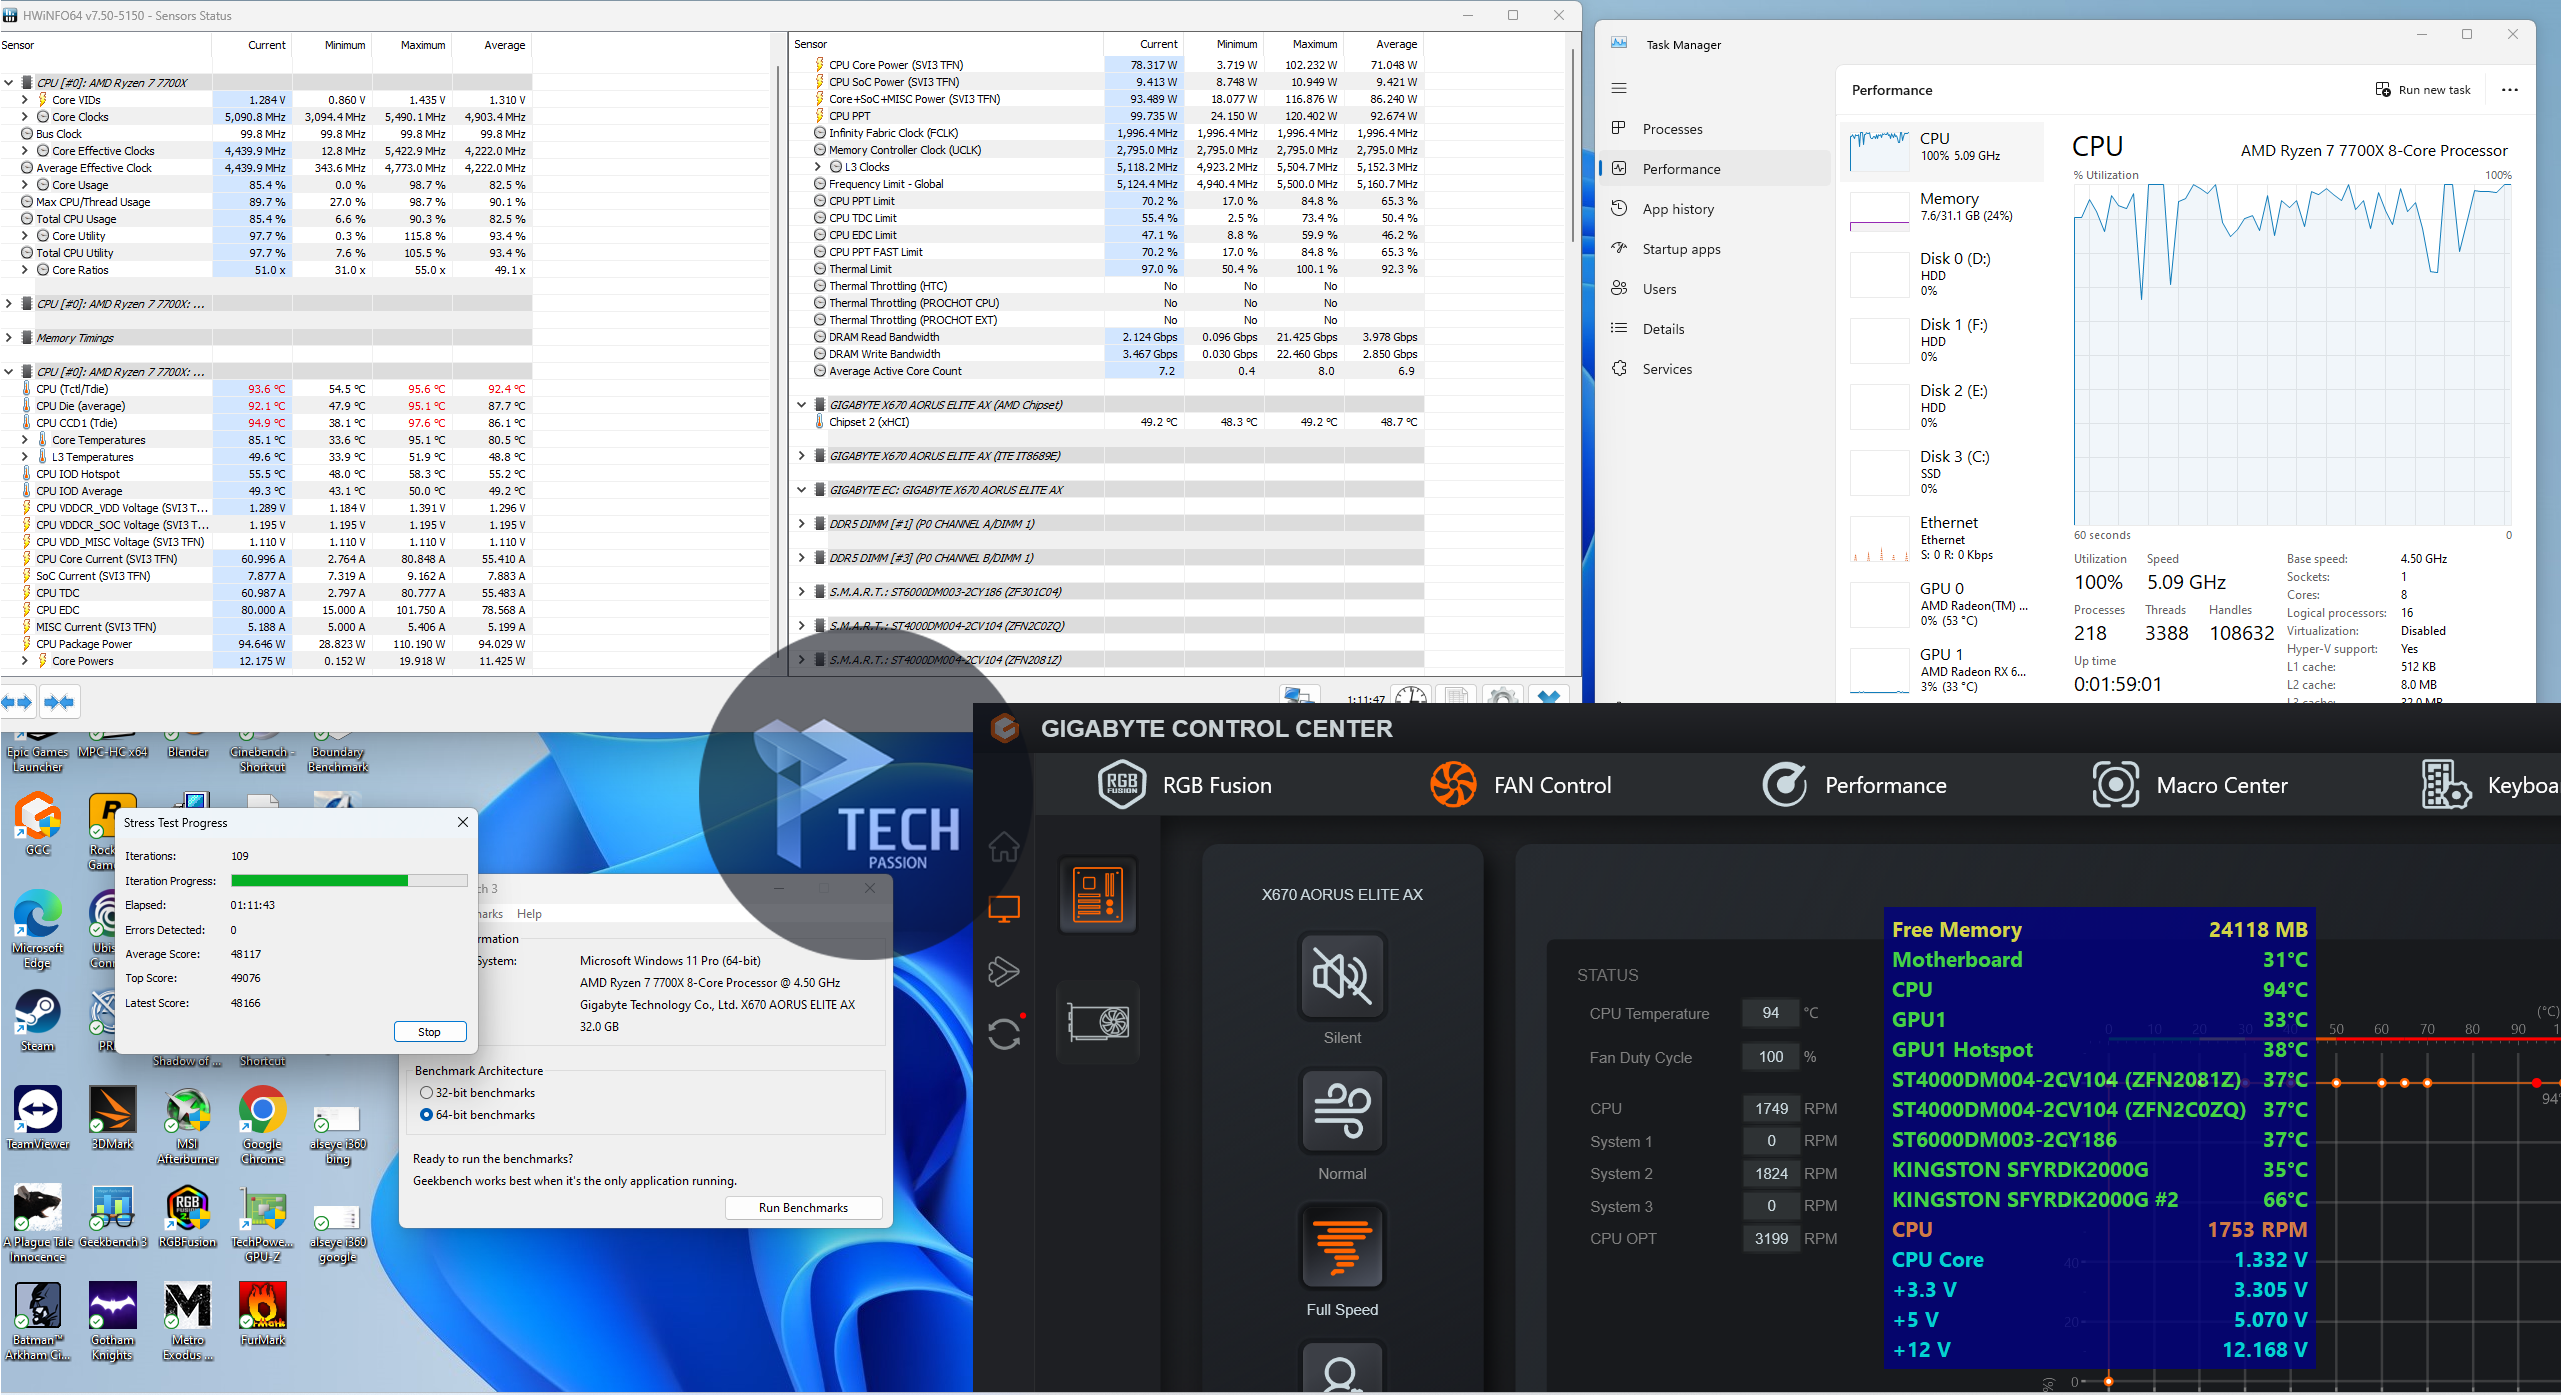Image resolution: width=2561 pixels, height=1395 pixels.
Task: Select the Silent fan mode icon
Action: pyautogui.click(x=1341, y=975)
